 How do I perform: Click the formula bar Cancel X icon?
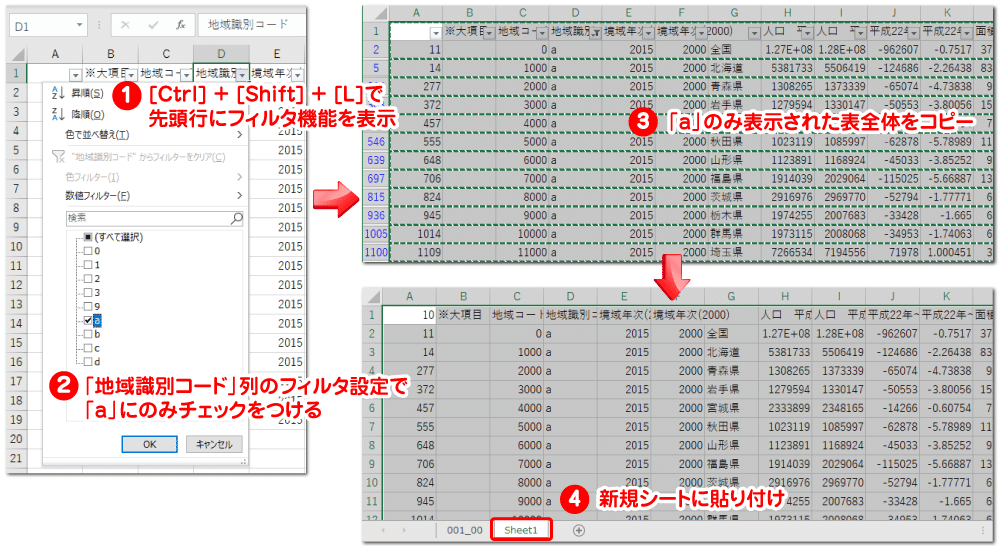pyautogui.click(x=125, y=25)
